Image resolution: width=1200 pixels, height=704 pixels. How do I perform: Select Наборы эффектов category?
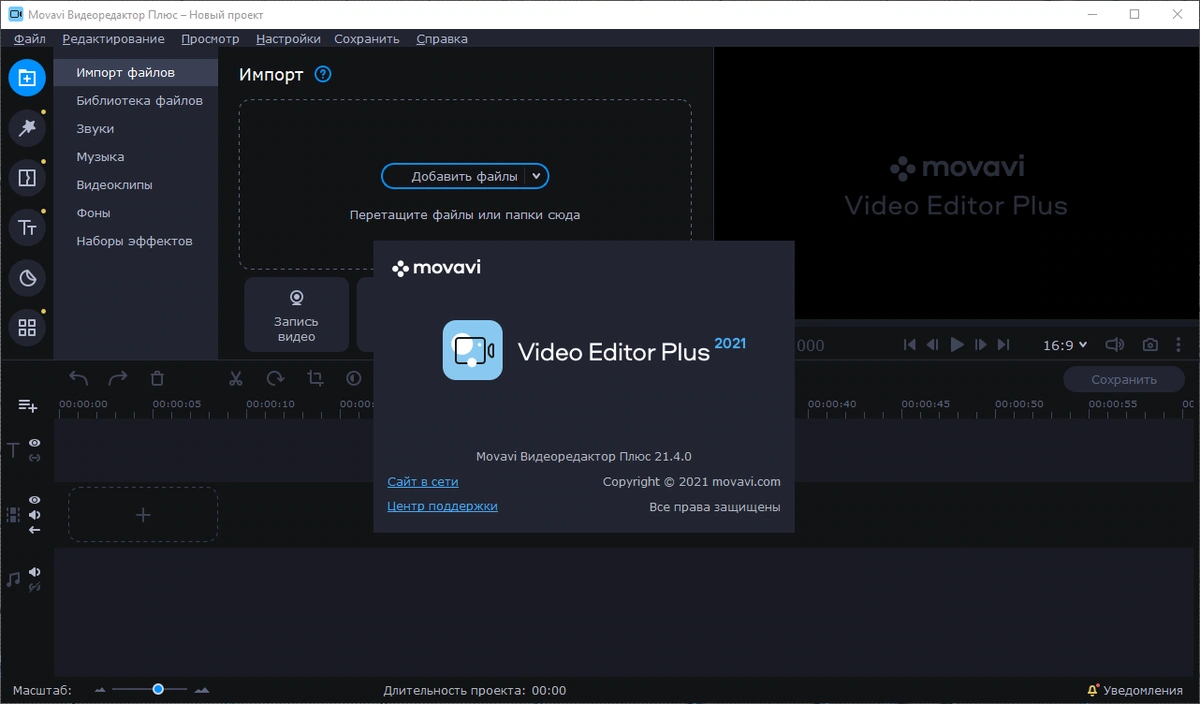[136, 241]
